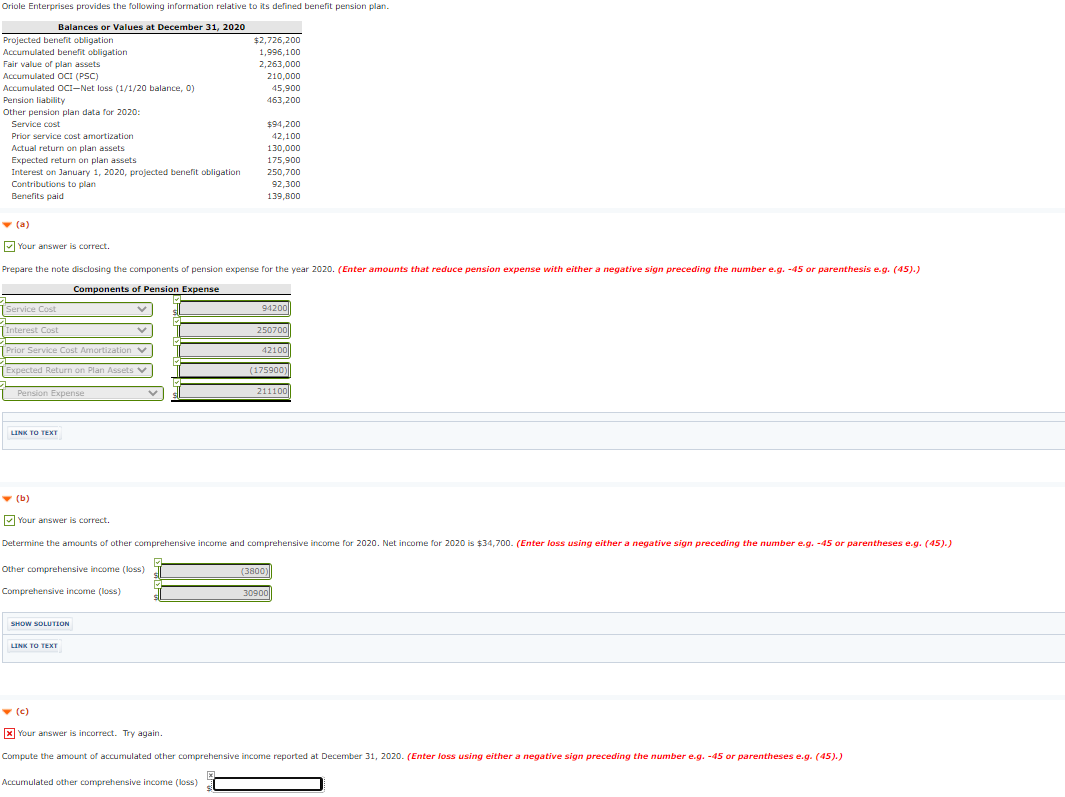Click the empty Accumulated other comprehensive income field

(x=268, y=784)
